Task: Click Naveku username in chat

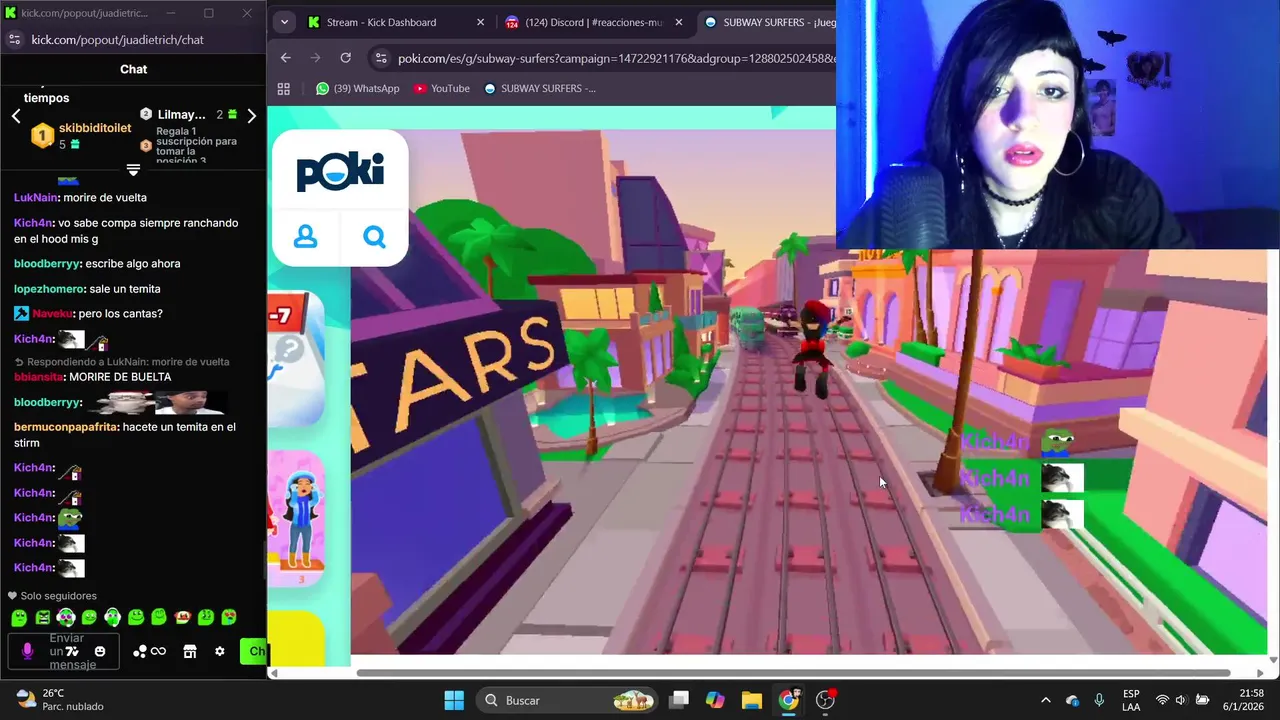Action: click(52, 314)
